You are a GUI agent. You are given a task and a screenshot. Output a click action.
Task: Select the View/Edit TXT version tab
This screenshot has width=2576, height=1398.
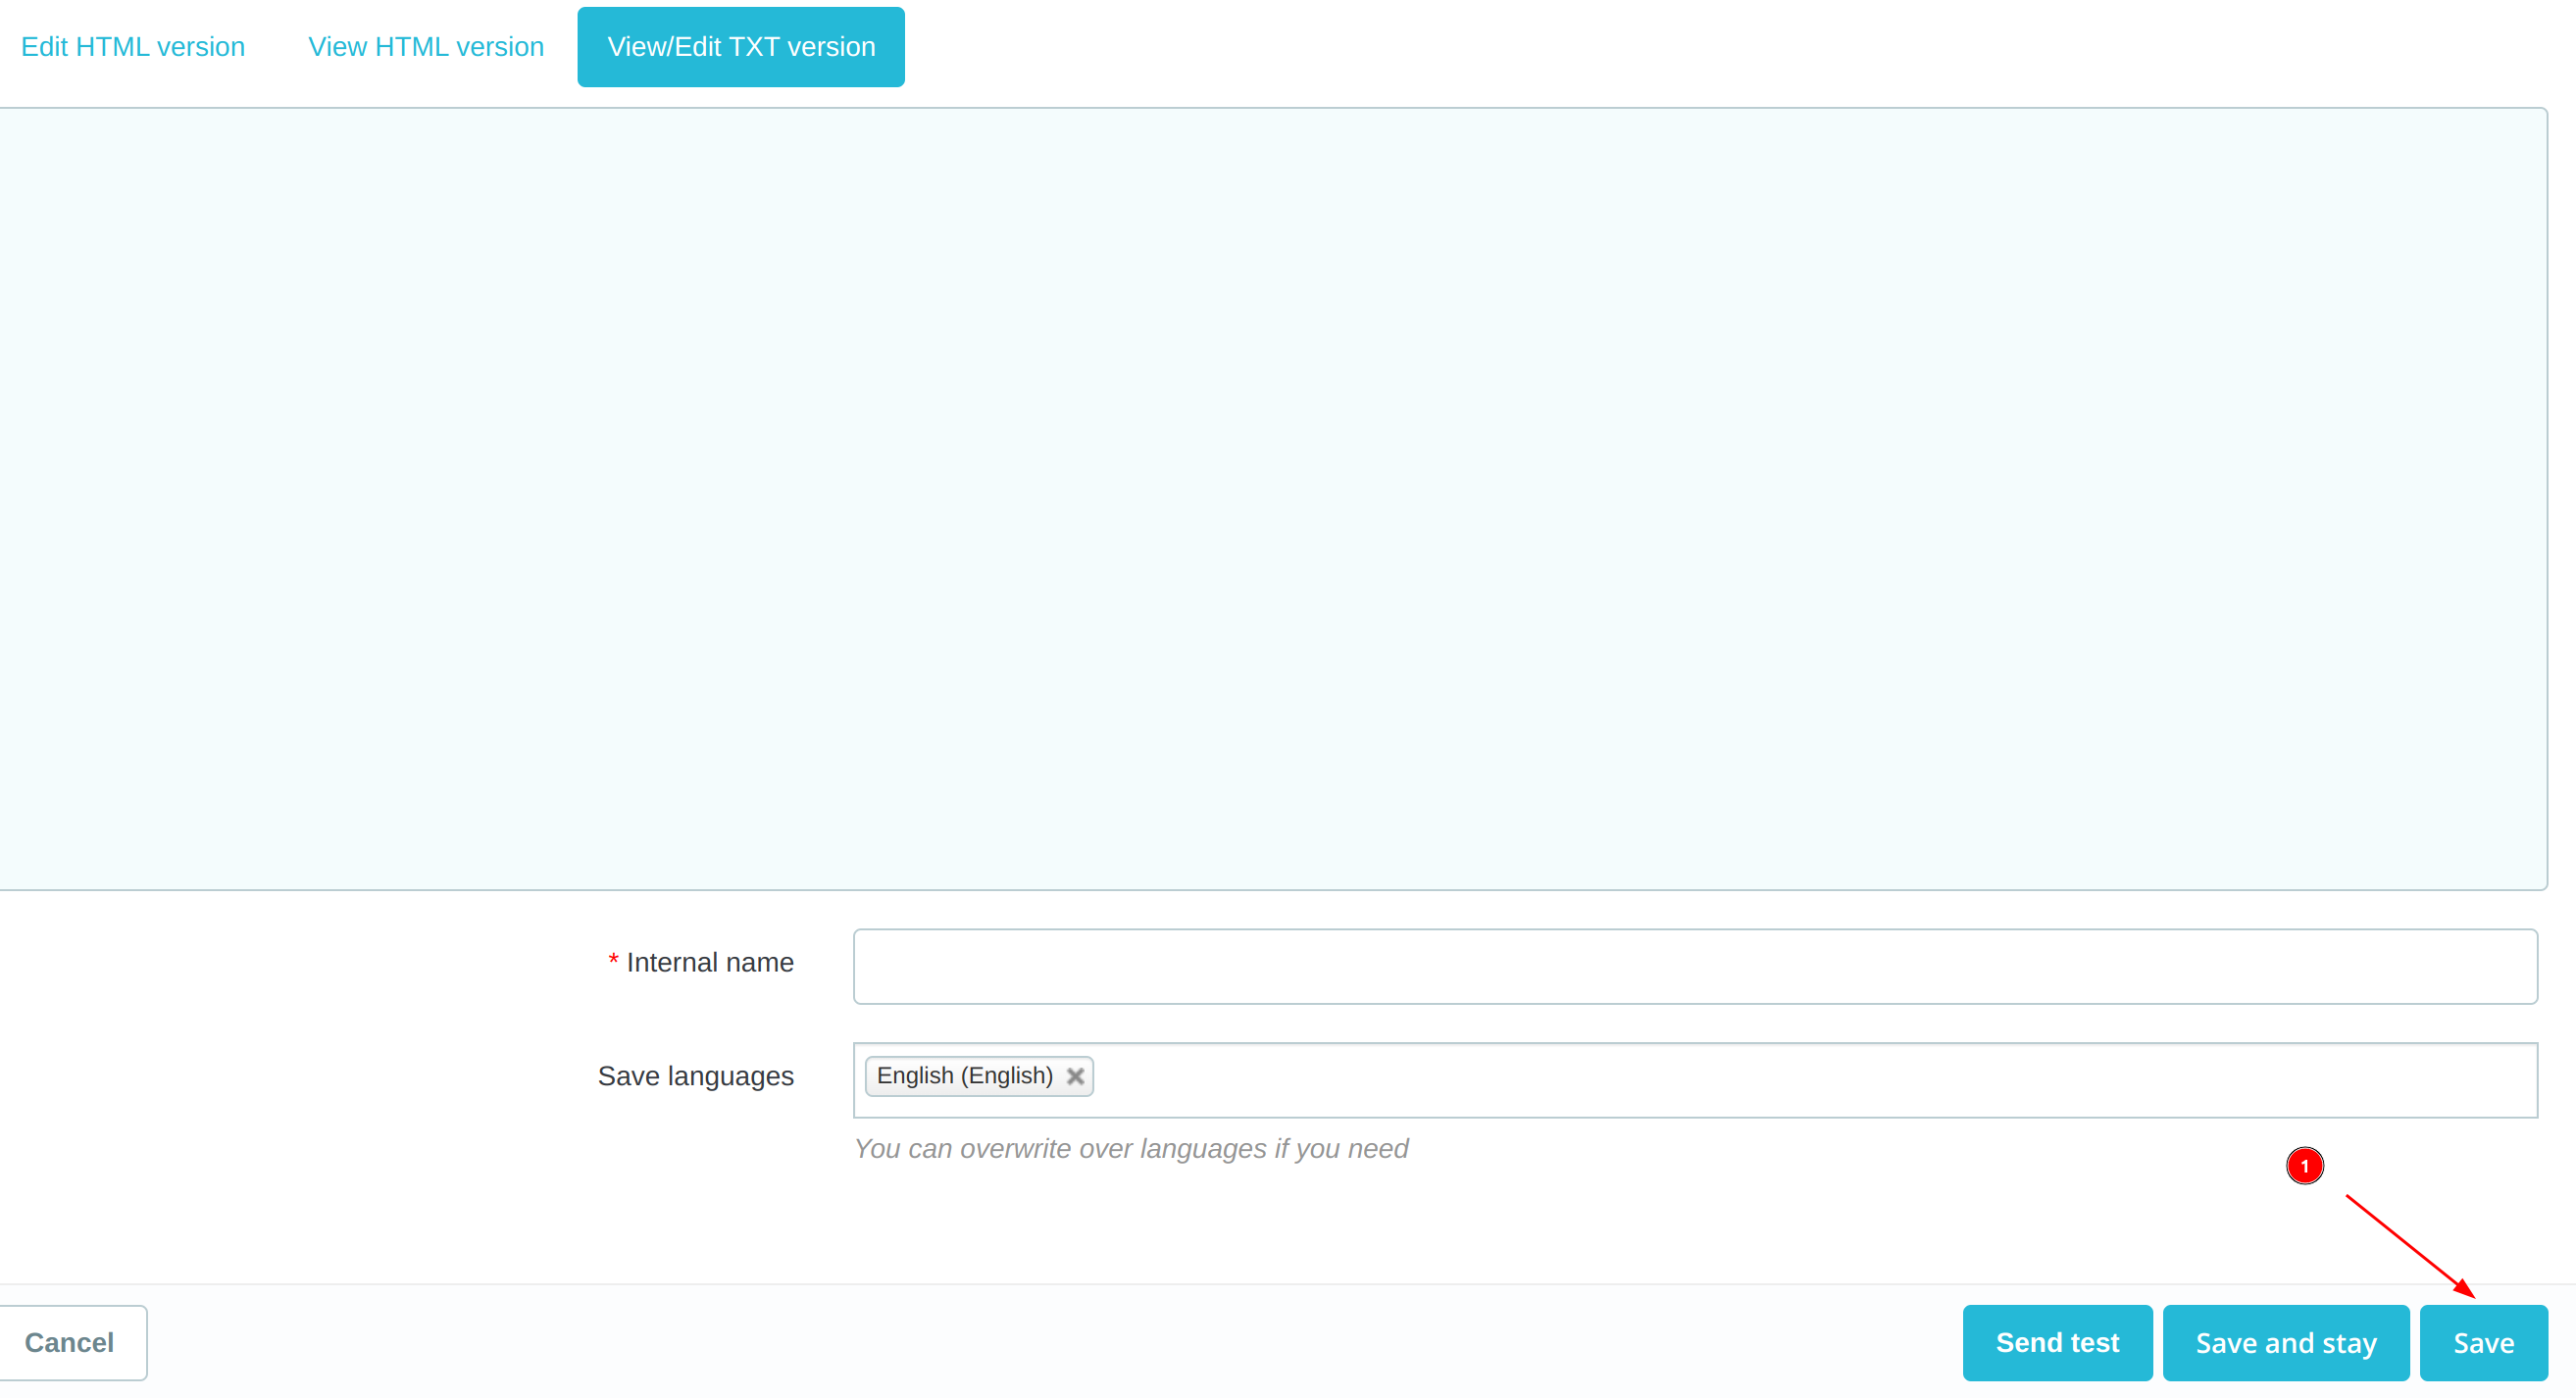pyautogui.click(x=740, y=47)
